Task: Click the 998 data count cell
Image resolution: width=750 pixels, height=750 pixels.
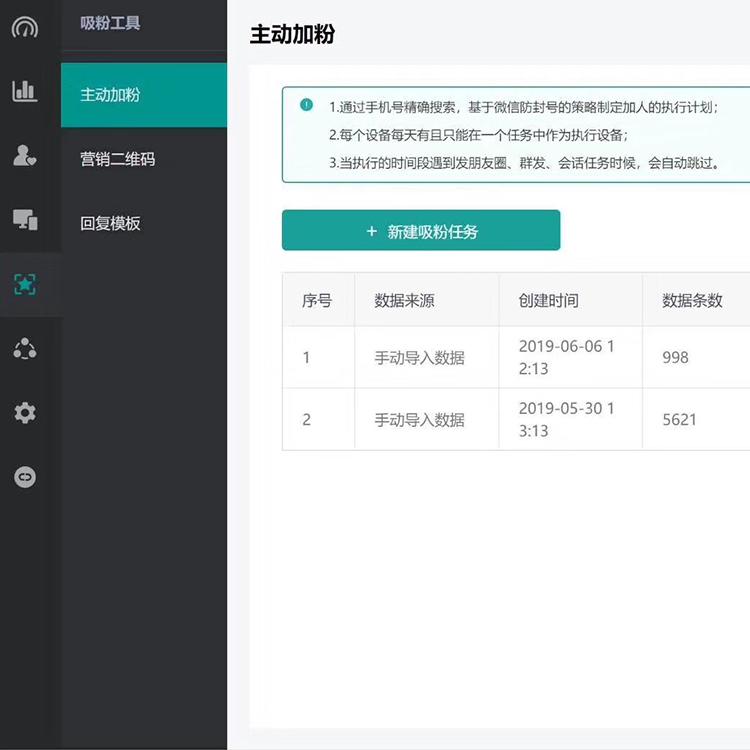Action: click(x=675, y=357)
